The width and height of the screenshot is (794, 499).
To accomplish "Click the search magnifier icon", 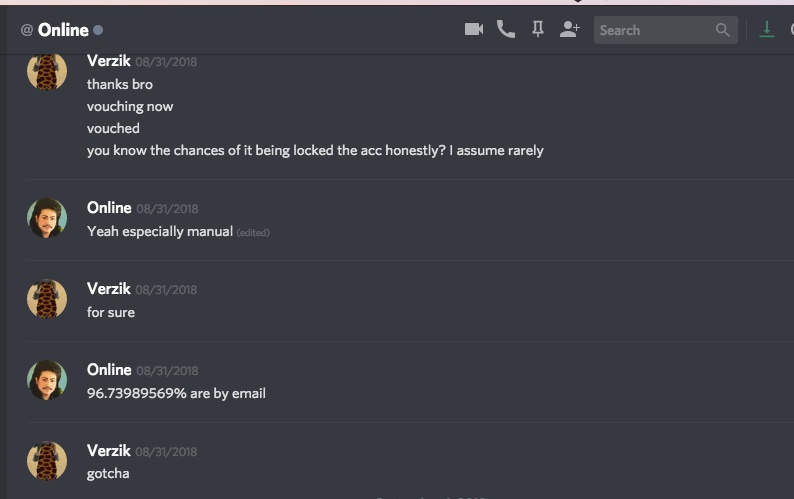I will tap(723, 30).
